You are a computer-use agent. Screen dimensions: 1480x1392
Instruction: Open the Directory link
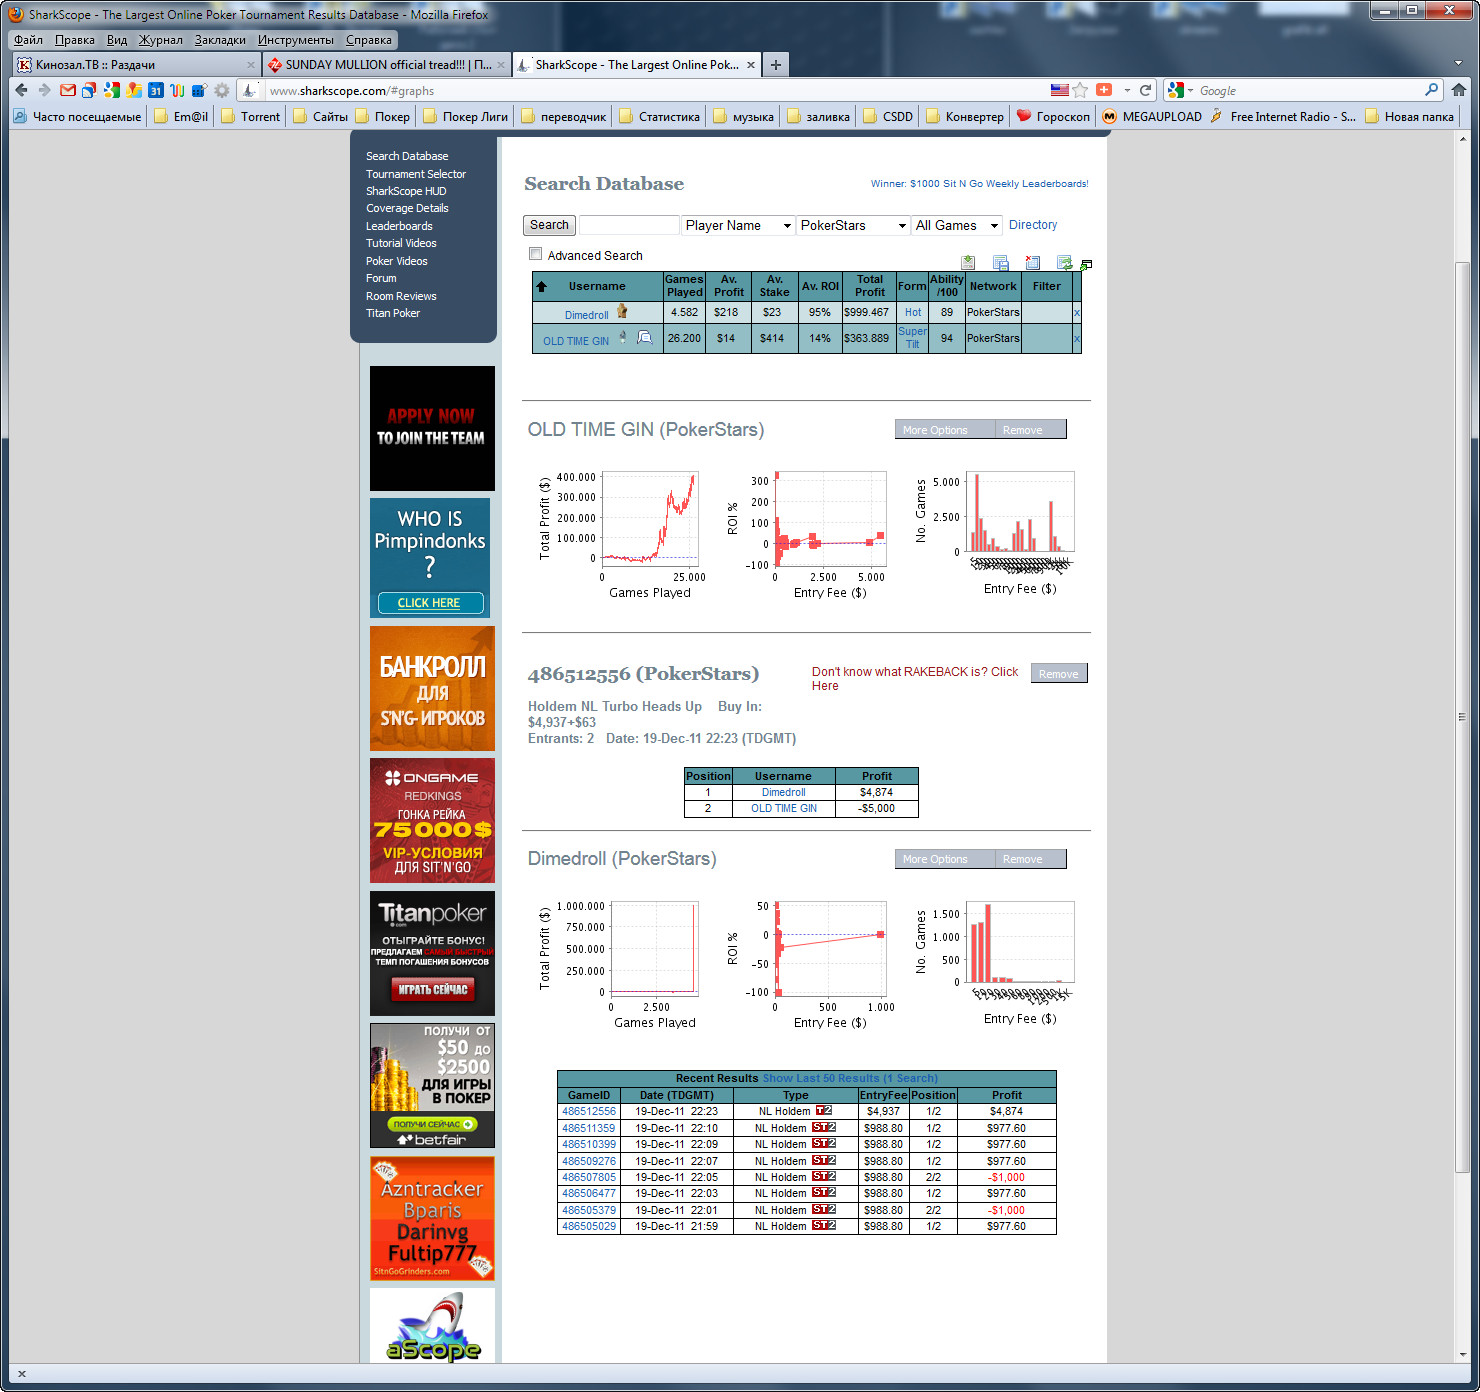pos(1033,225)
